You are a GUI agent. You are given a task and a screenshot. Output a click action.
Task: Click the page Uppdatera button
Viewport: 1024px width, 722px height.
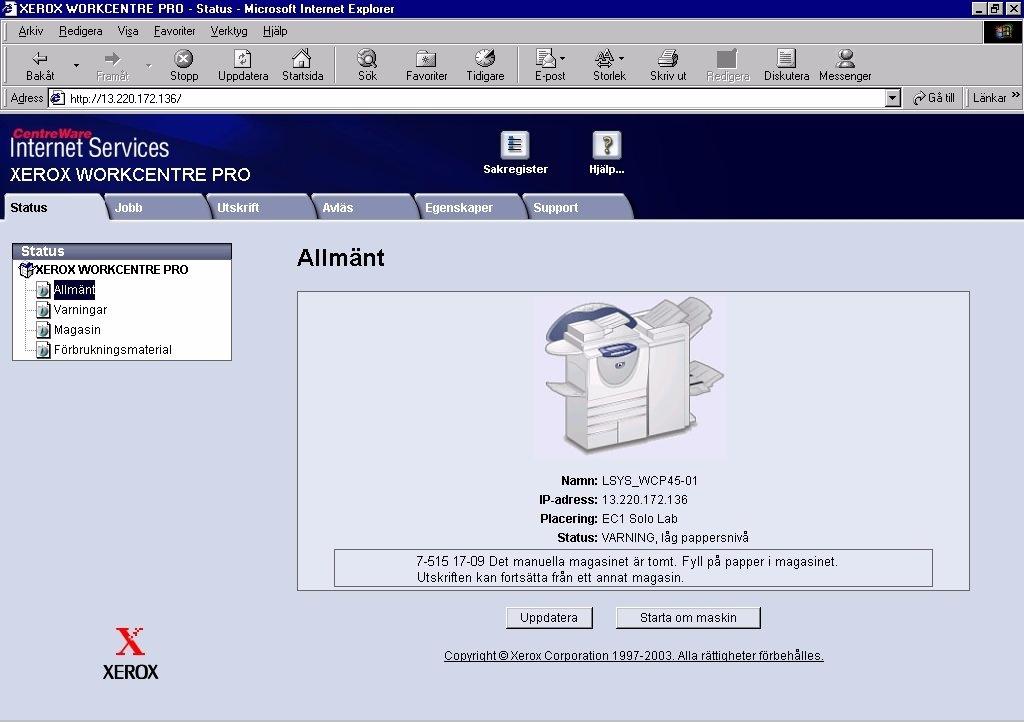tap(549, 618)
